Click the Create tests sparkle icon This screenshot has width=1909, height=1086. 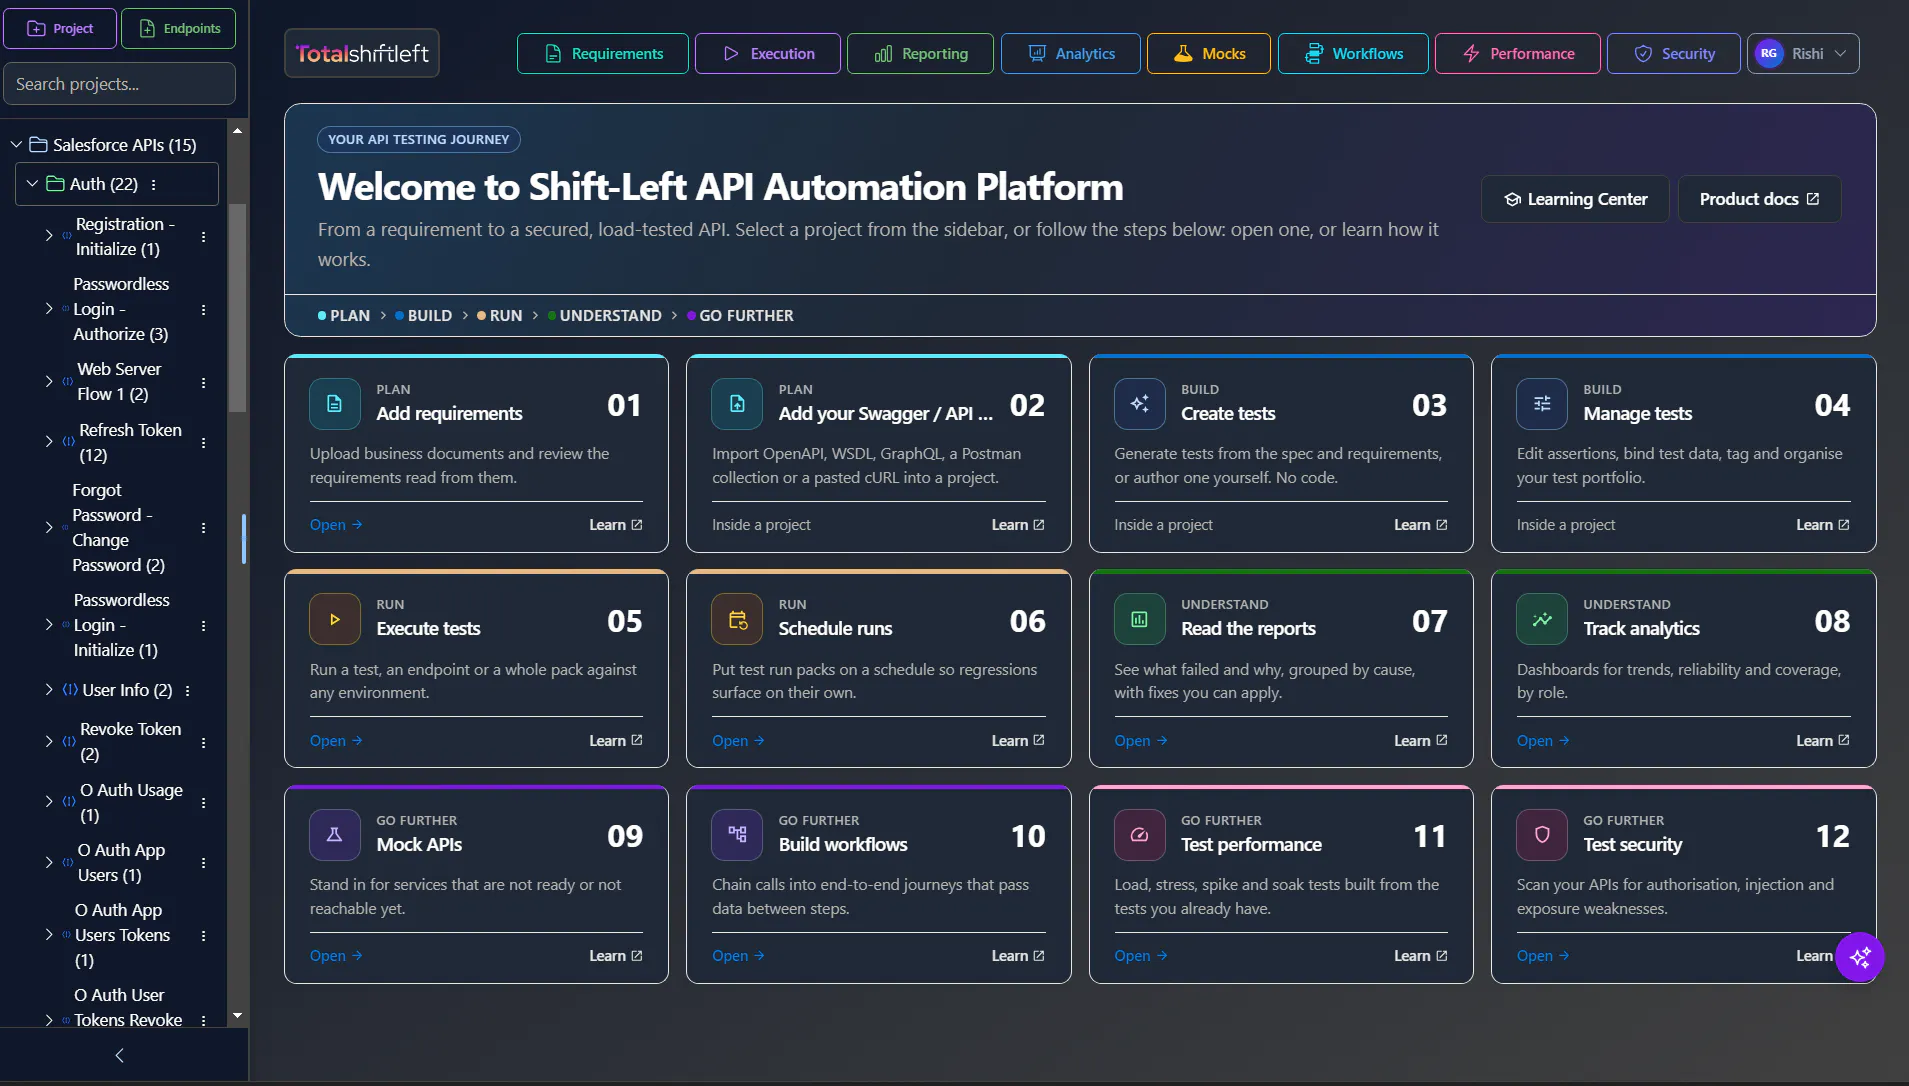click(x=1139, y=404)
